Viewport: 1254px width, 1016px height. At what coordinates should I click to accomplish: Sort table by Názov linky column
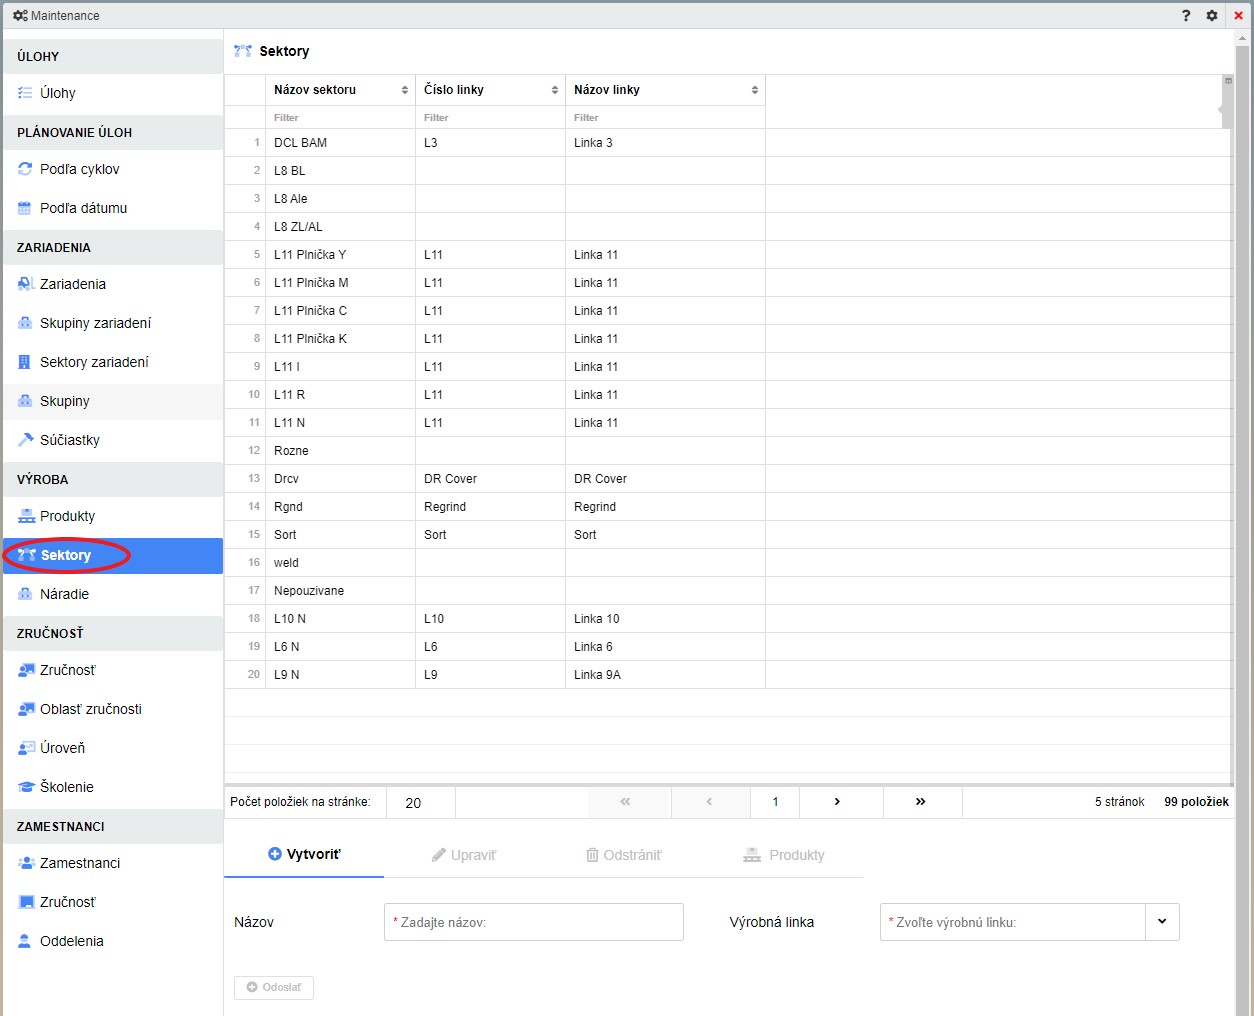point(755,90)
